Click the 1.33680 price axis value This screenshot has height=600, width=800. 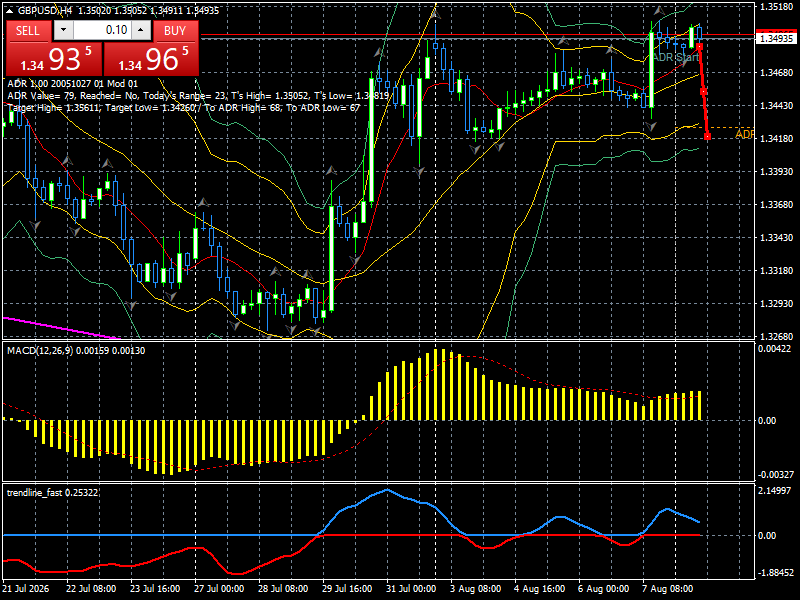[777, 205]
